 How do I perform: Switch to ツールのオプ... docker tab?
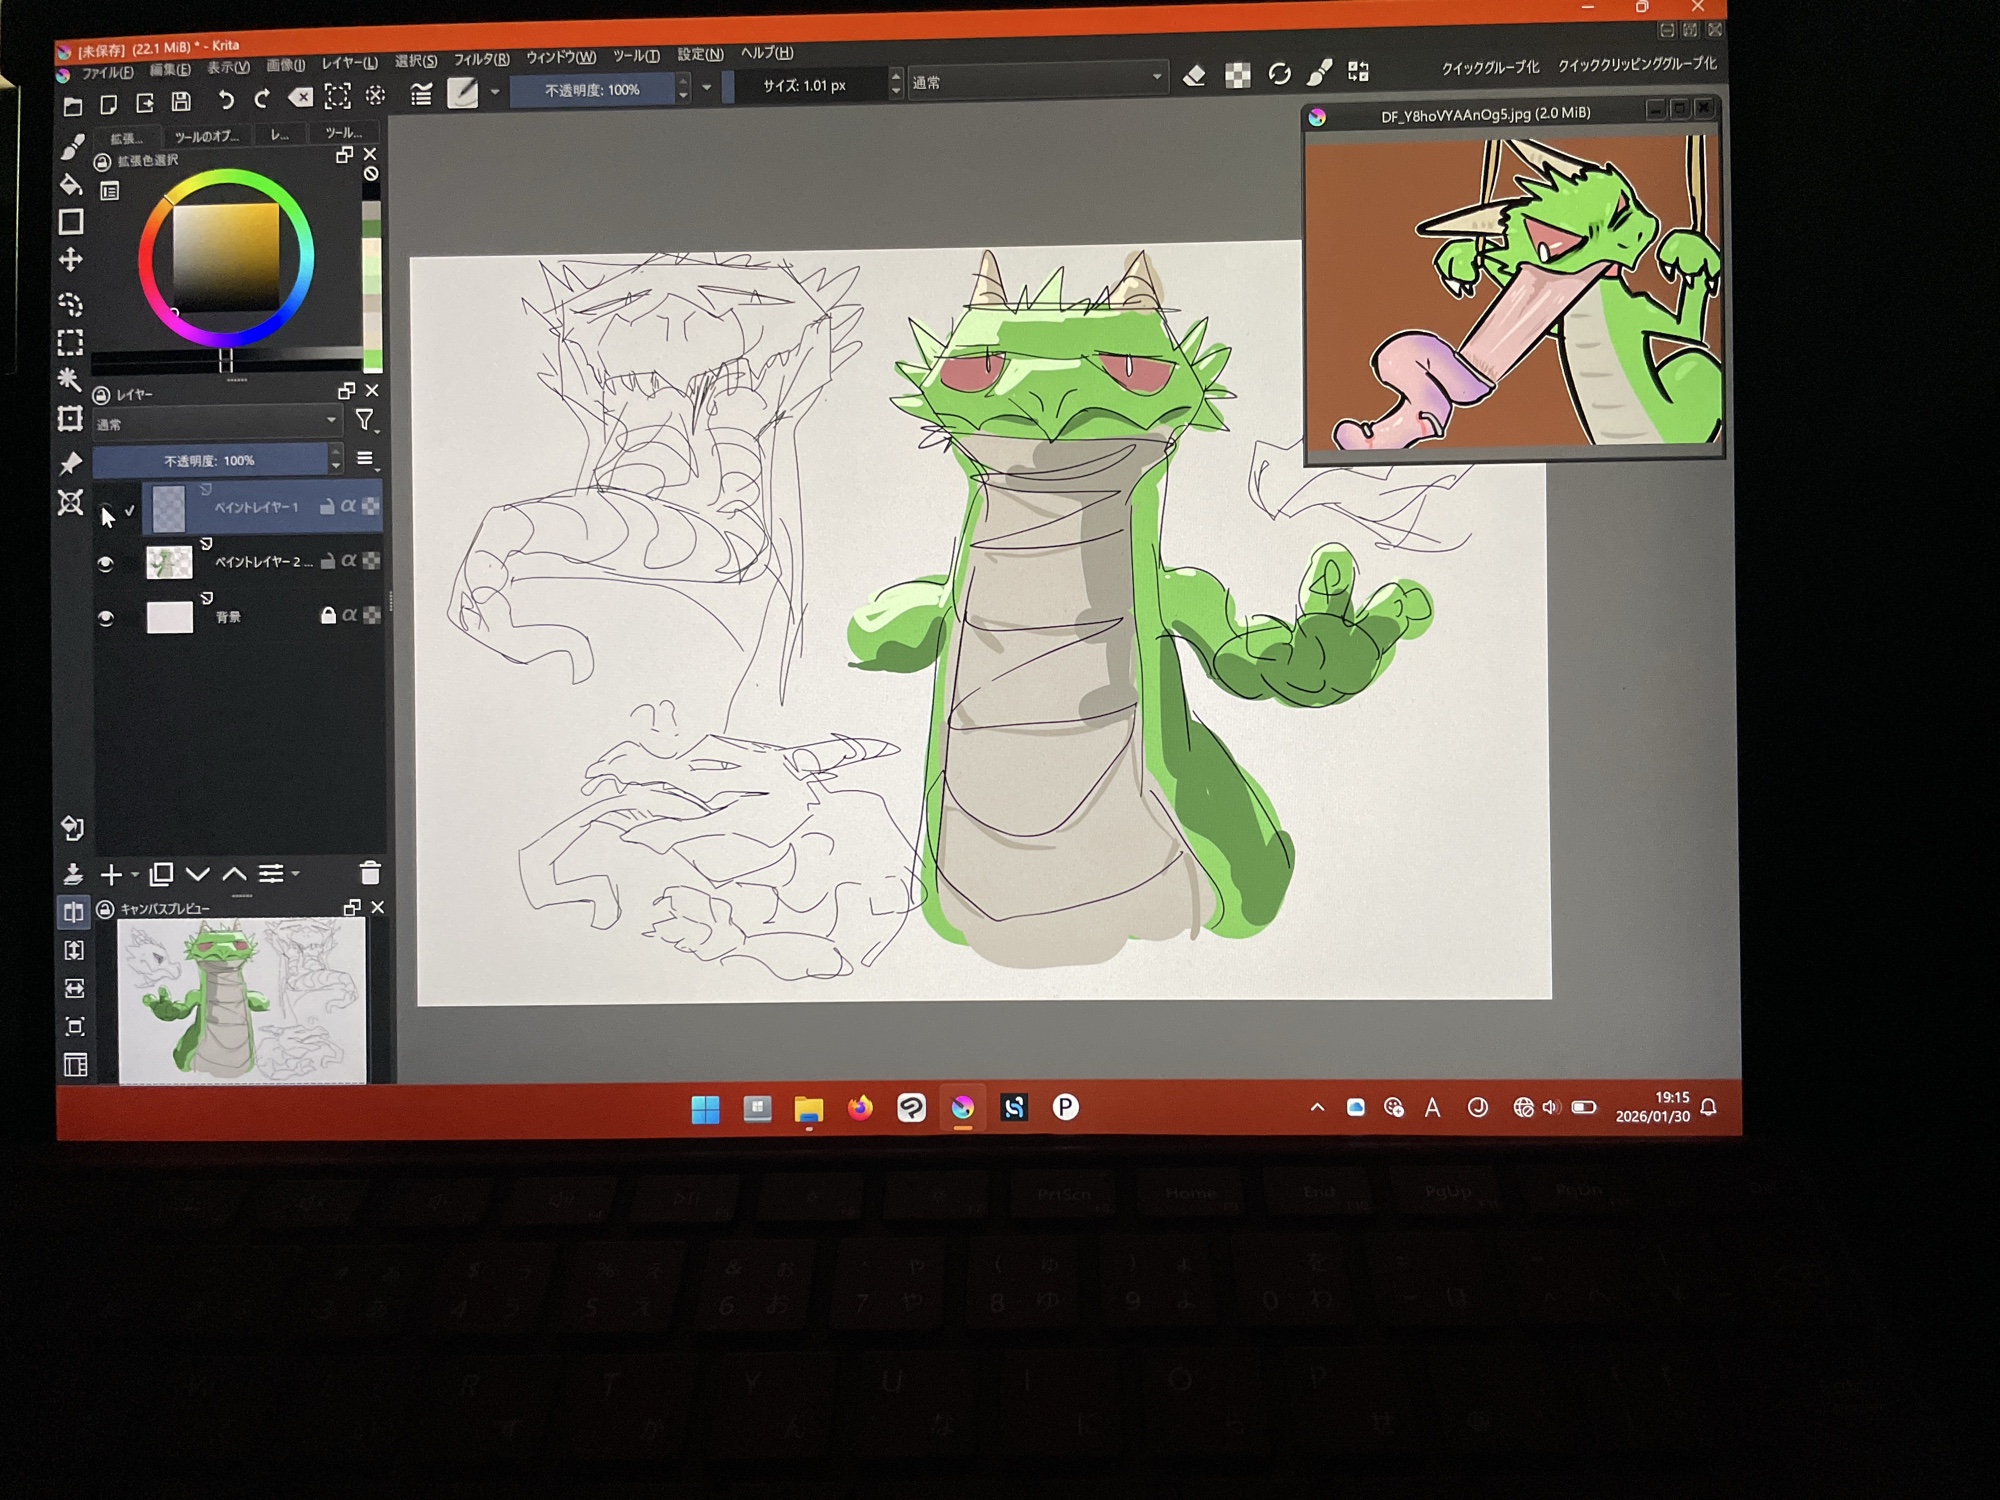pos(206,136)
